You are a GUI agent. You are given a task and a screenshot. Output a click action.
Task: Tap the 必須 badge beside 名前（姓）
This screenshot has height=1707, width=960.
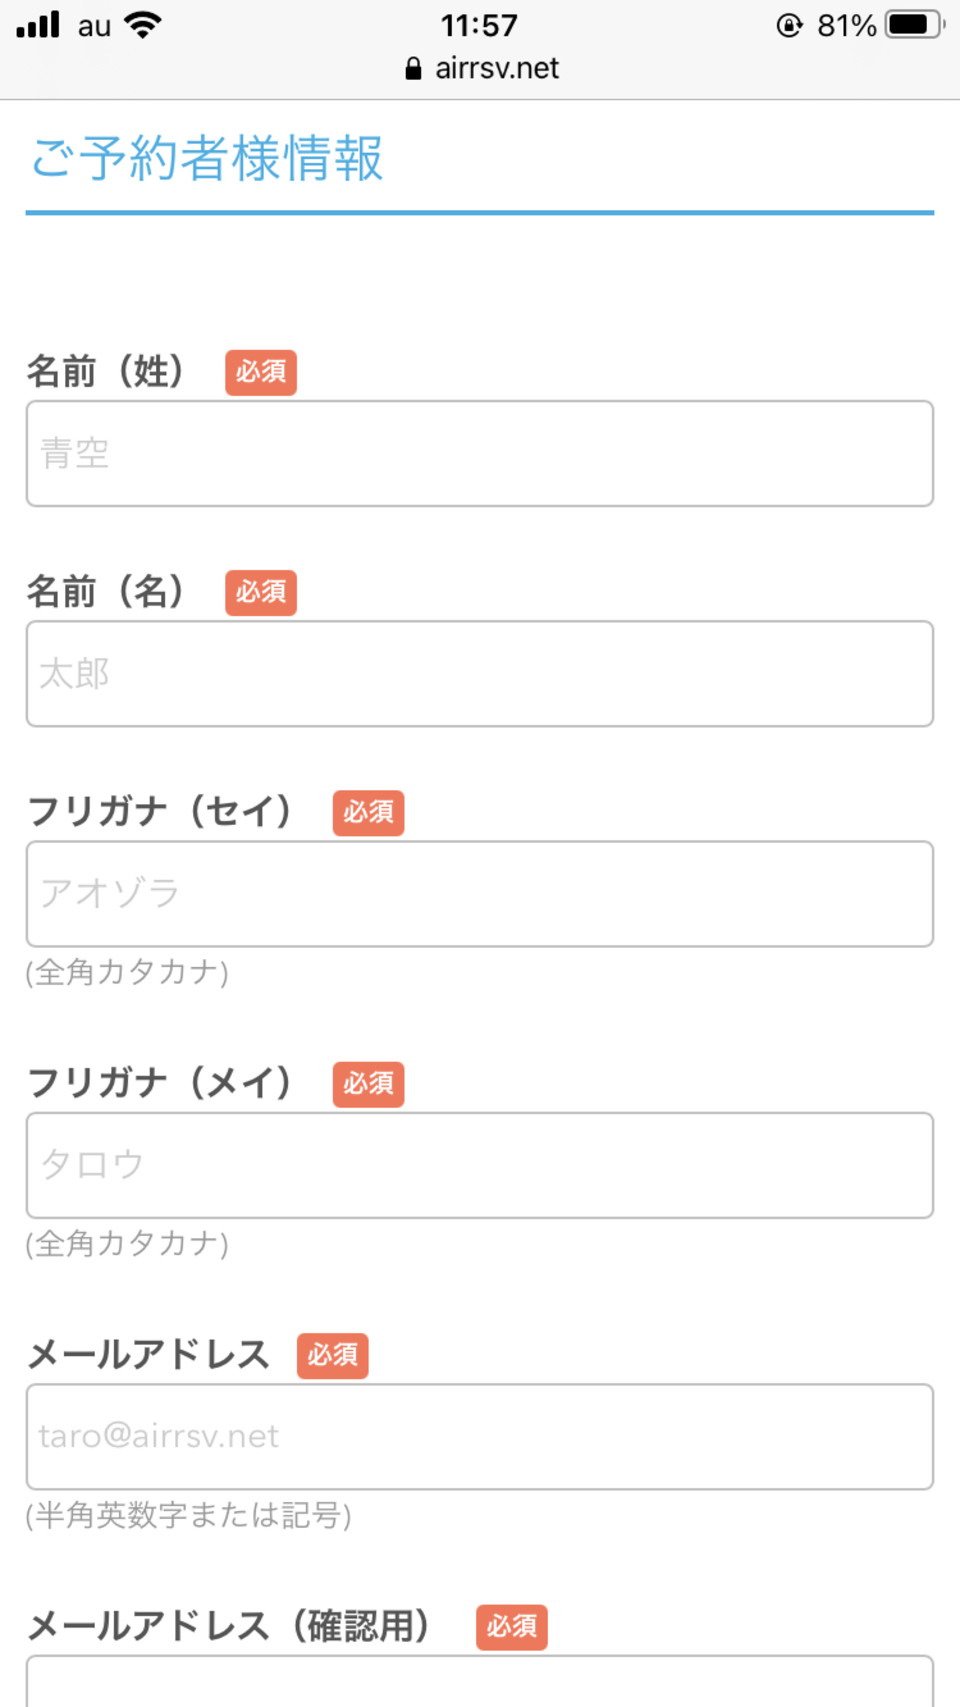pyautogui.click(x=261, y=372)
